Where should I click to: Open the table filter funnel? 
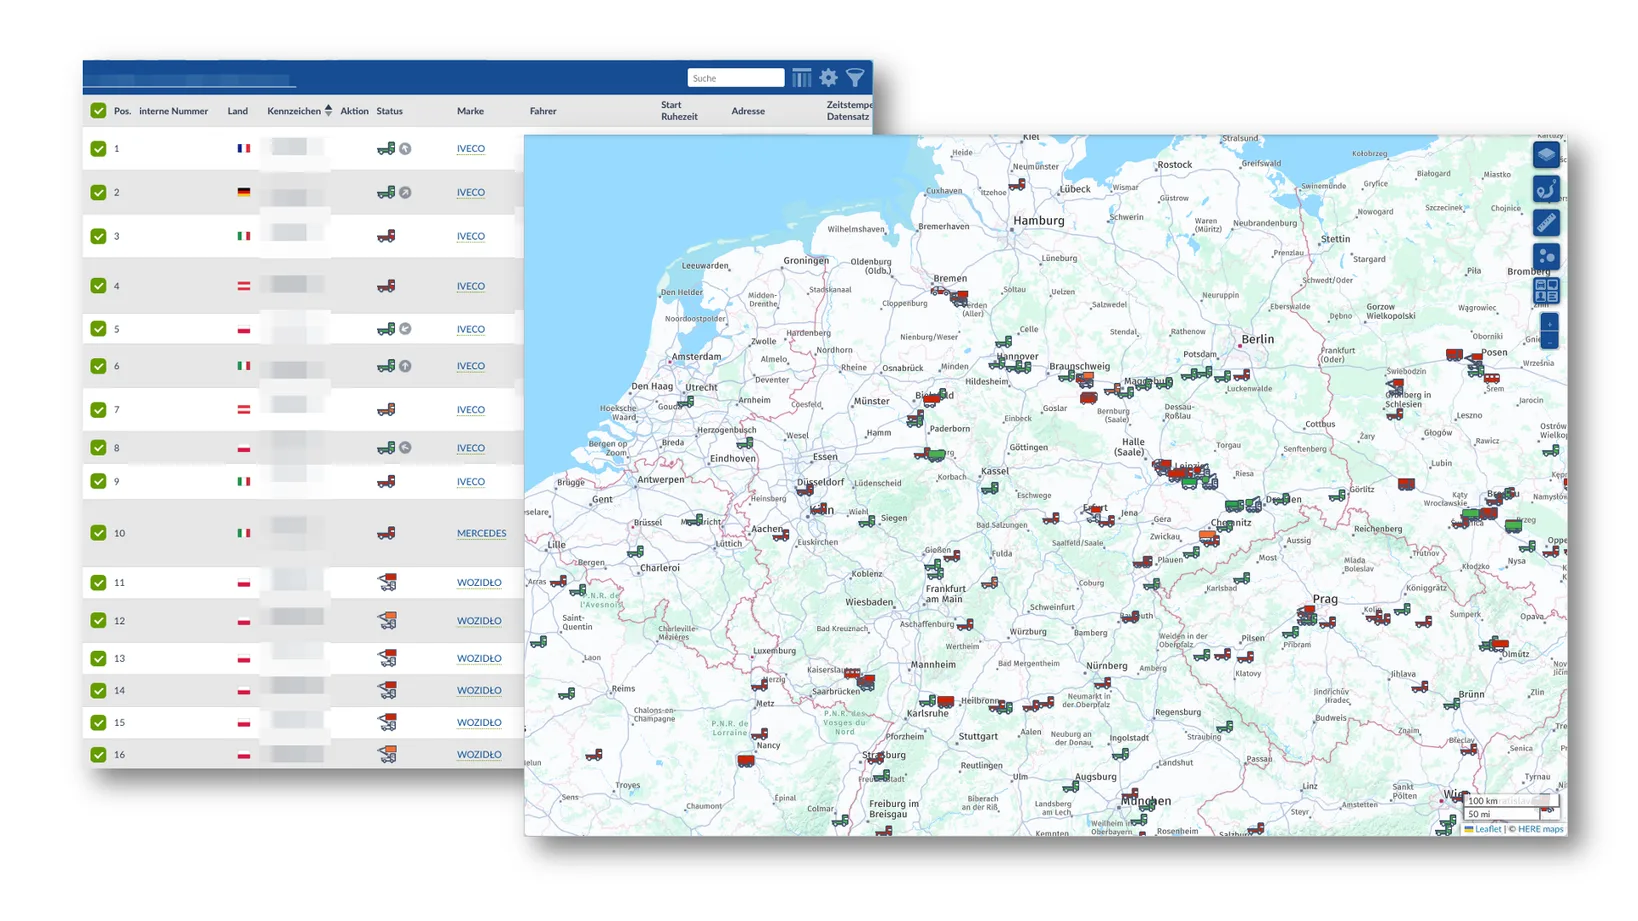point(855,78)
